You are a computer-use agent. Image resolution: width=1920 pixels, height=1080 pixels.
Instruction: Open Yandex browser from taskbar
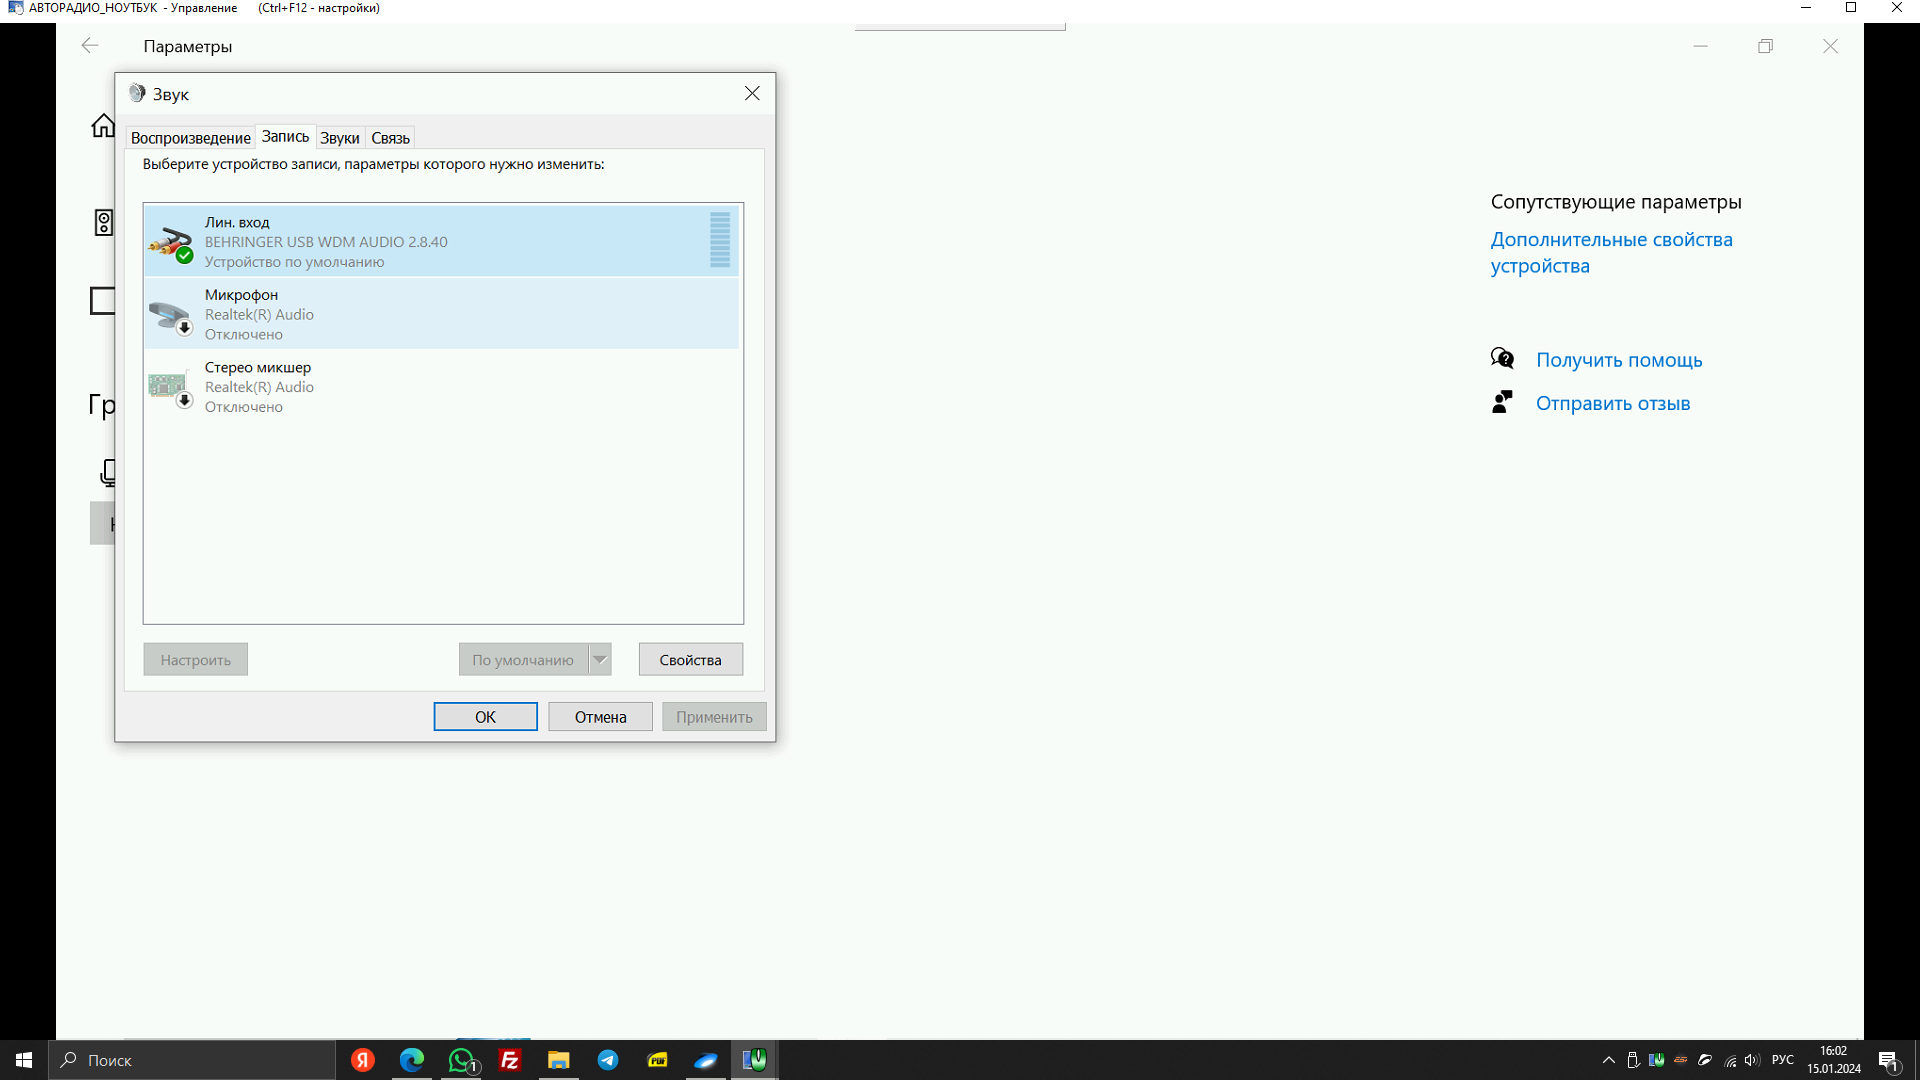(x=363, y=1060)
